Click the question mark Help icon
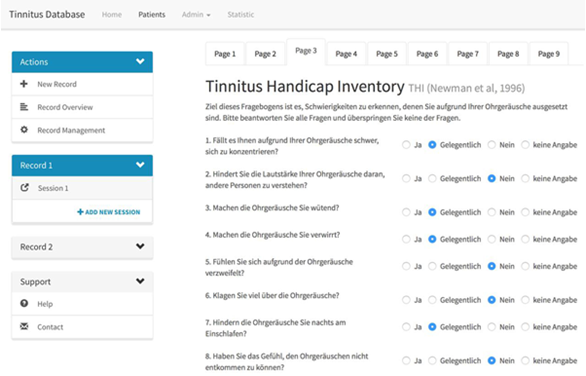Screen dimensions: 586x376 point(24,303)
